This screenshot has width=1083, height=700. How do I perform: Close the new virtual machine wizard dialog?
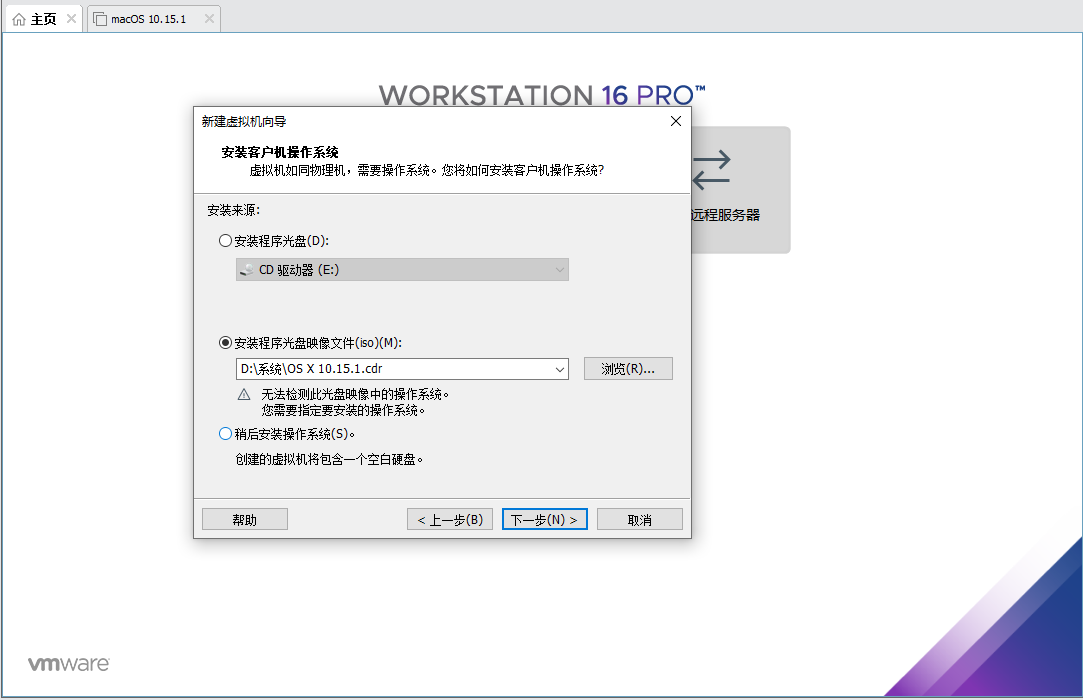point(675,121)
